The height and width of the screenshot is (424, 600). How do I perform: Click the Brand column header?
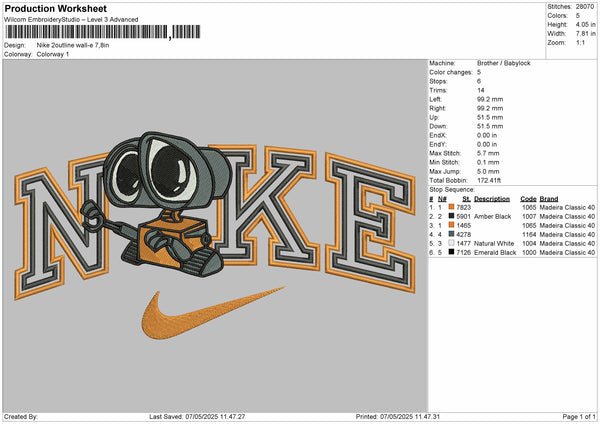[549, 199]
